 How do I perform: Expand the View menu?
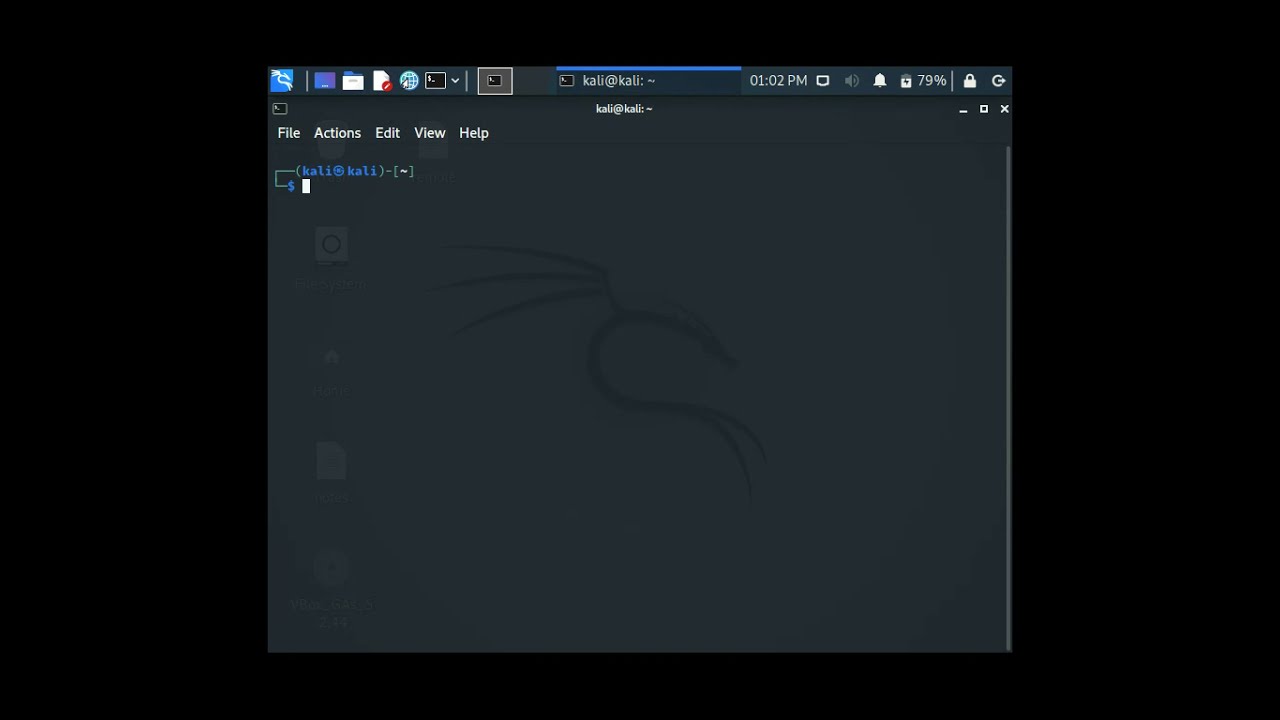(430, 133)
